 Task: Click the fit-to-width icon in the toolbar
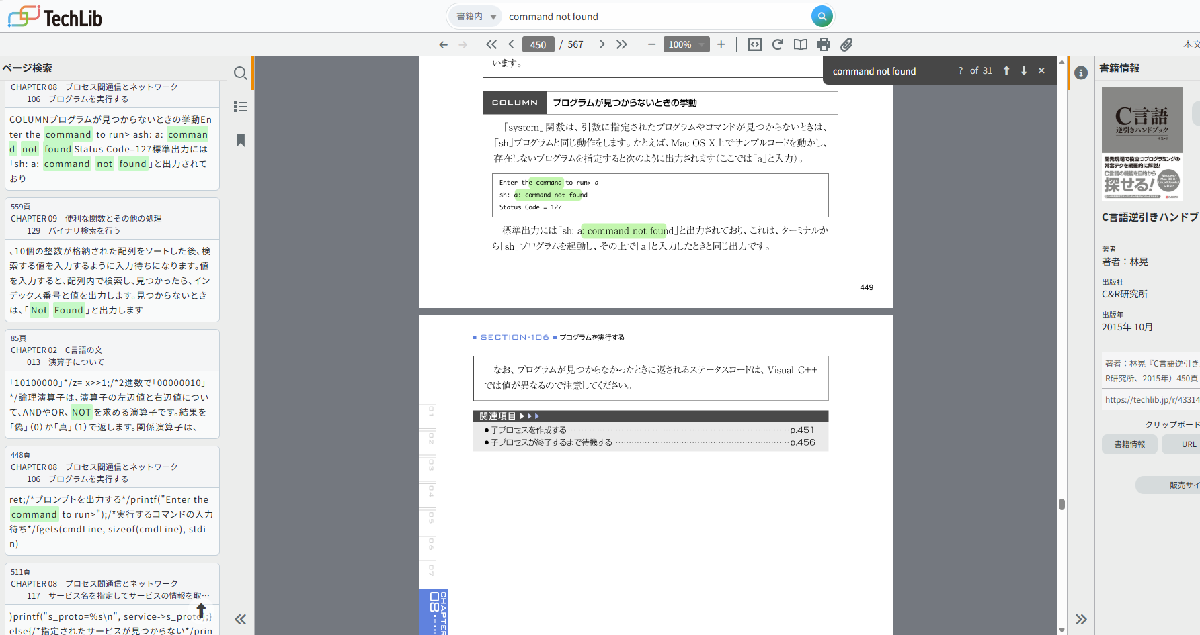[x=755, y=45]
